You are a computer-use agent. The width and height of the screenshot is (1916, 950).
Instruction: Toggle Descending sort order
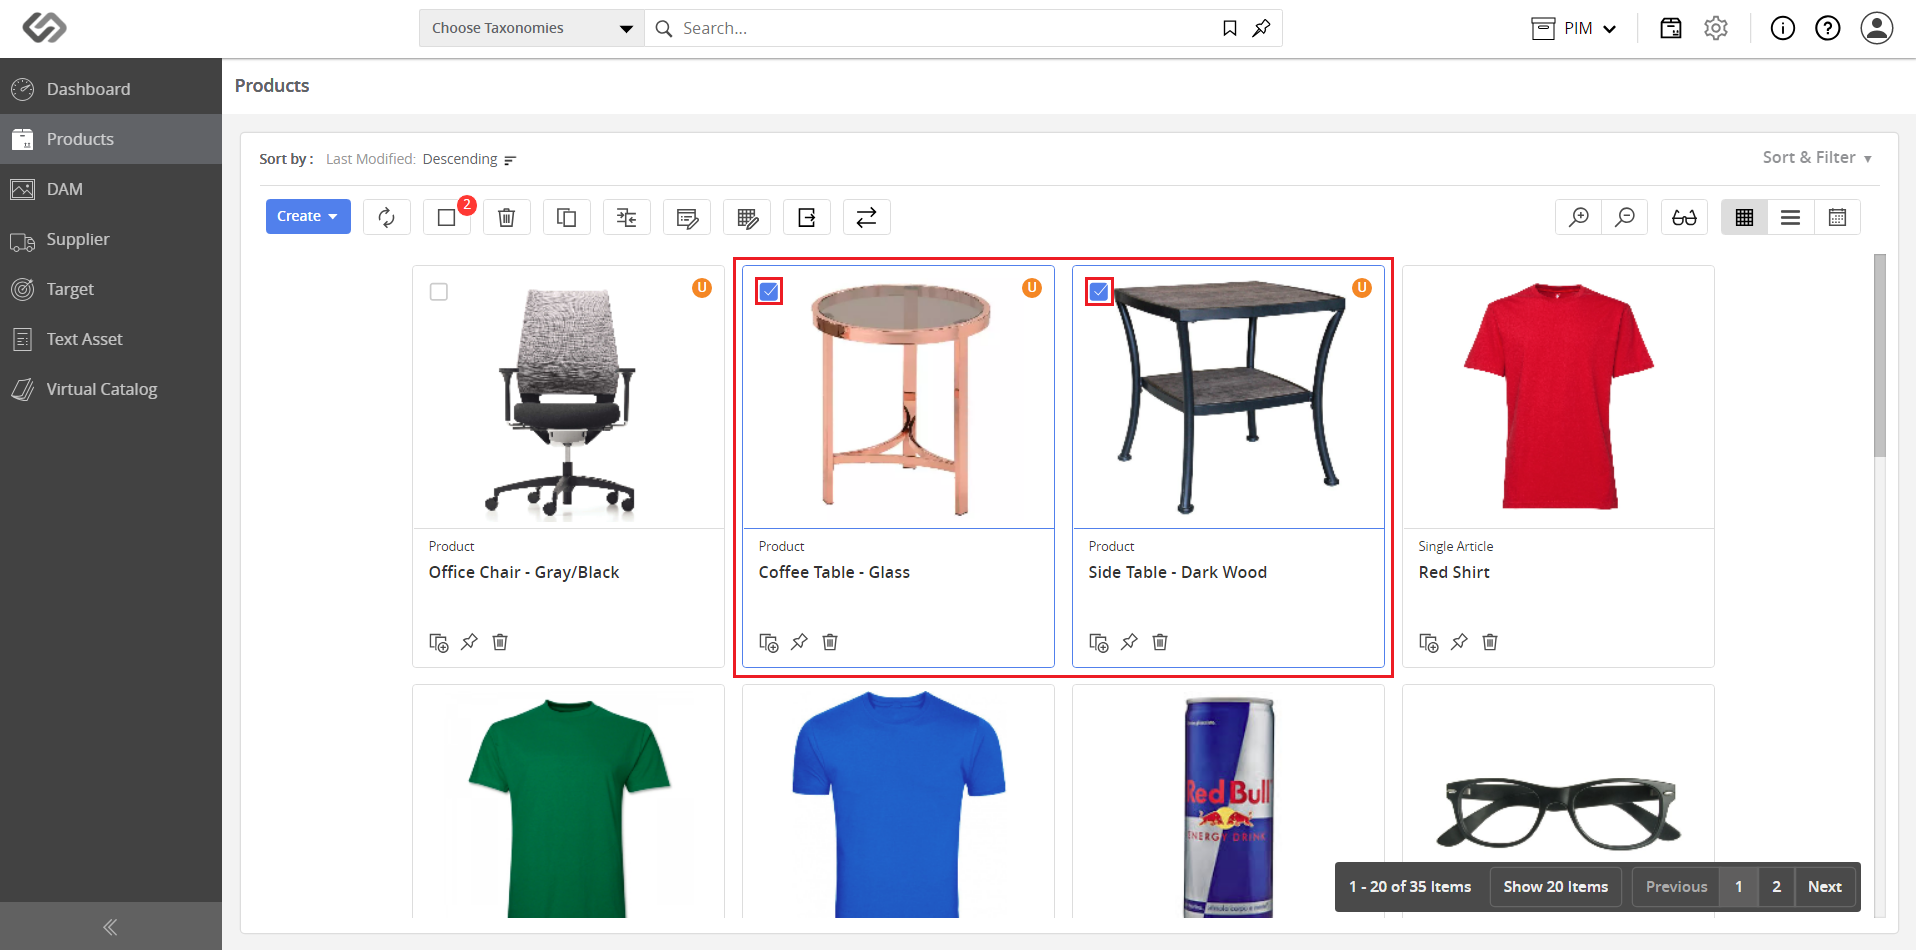tap(469, 159)
